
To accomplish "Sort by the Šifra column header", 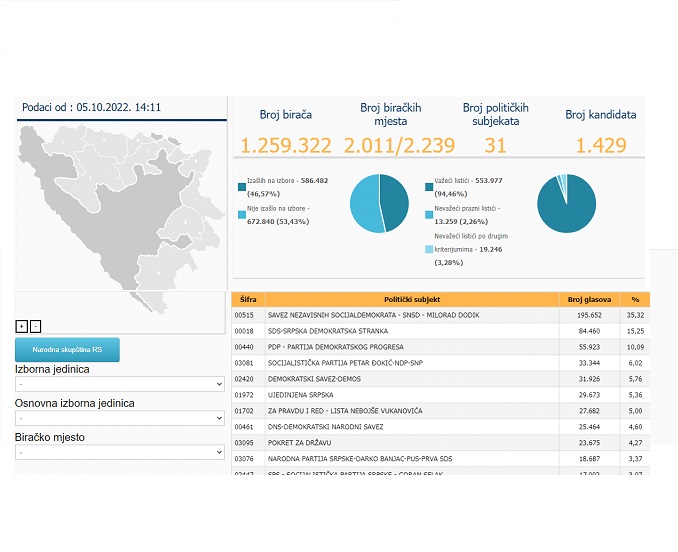I will pyautogui.click(x=245, y=299).
